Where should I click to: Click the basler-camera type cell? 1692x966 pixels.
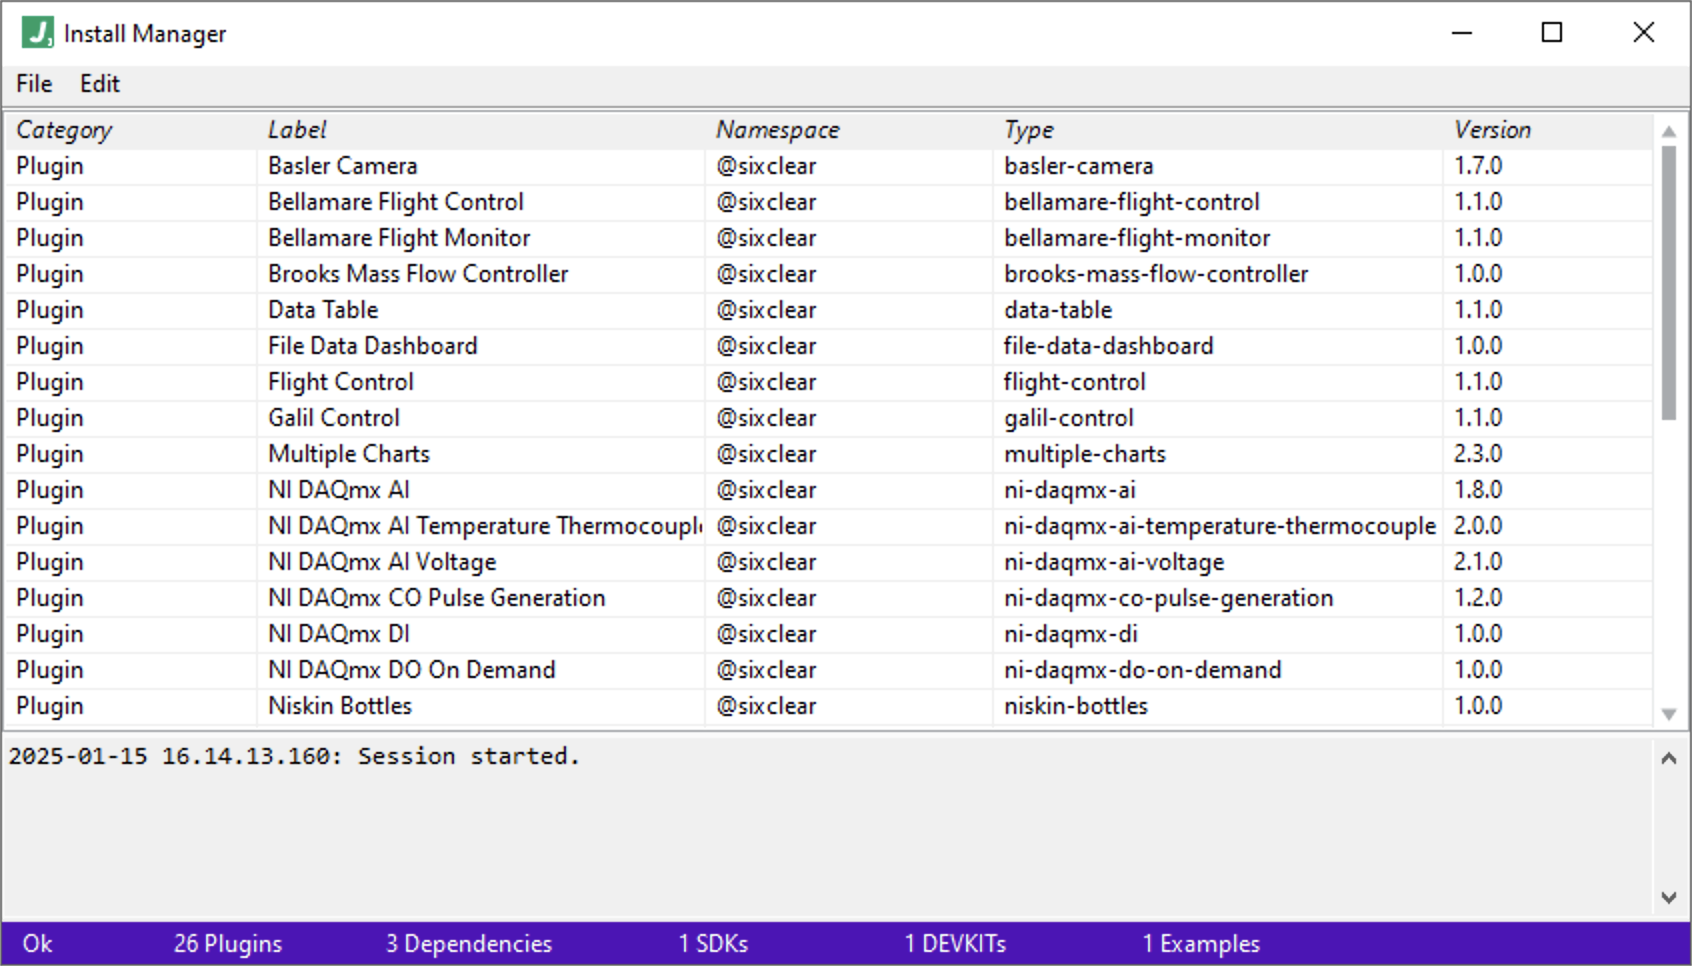(1079, 166)
